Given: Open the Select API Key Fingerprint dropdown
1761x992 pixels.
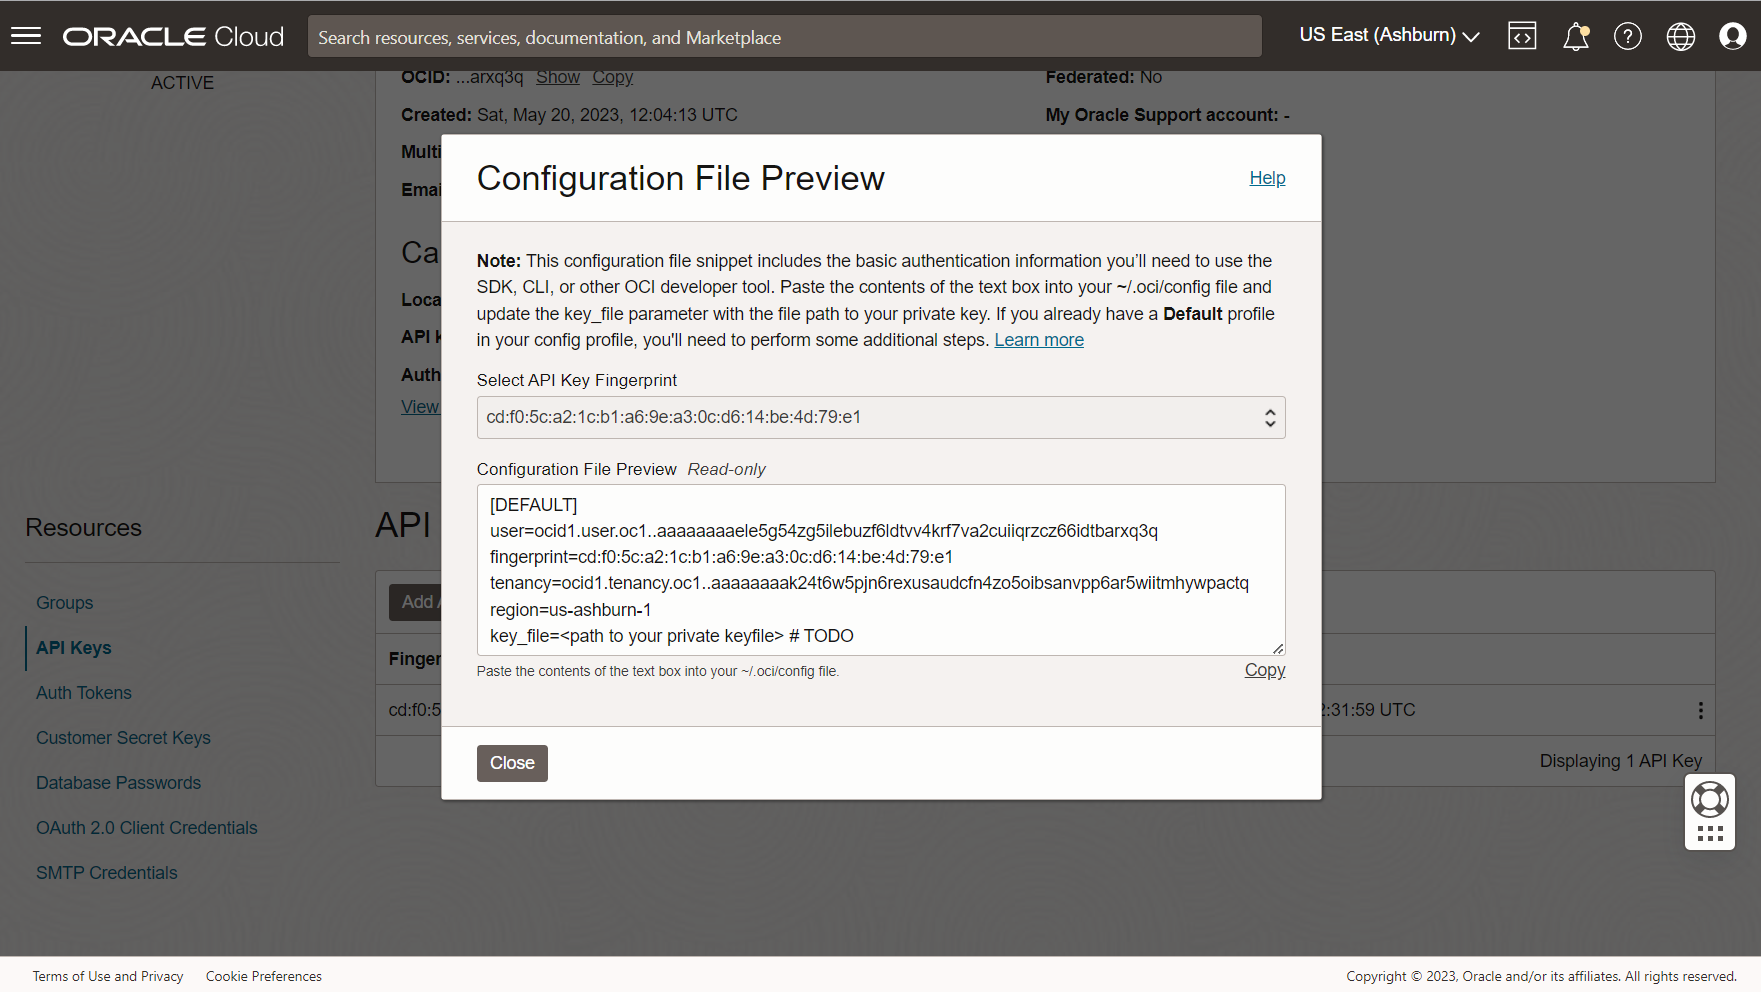Looking at the screenshot, I should pos(880,417).
